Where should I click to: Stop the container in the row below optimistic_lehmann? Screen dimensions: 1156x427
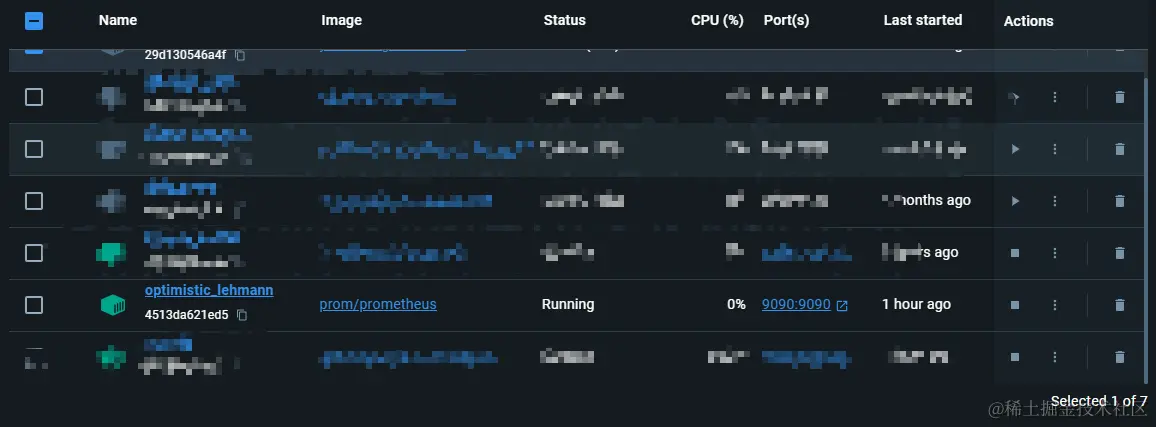point(1015,357)
